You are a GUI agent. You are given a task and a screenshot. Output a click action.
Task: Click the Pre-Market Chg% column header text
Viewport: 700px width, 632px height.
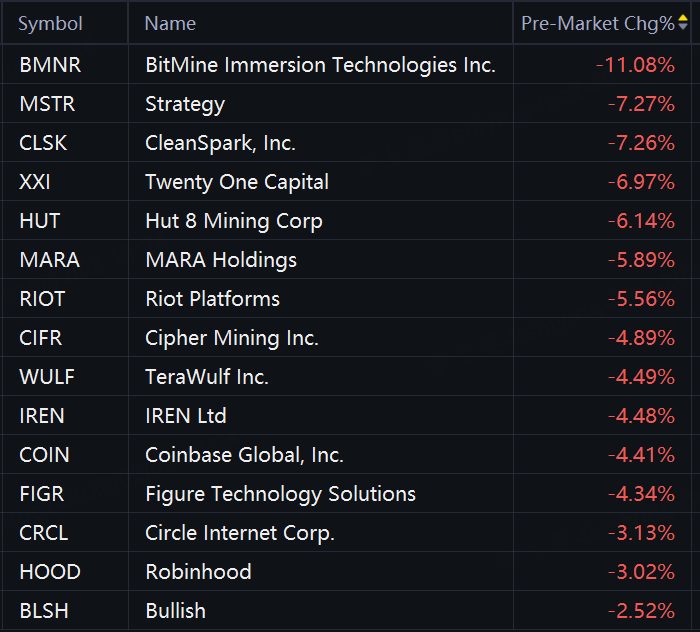(x=597, y=23)
